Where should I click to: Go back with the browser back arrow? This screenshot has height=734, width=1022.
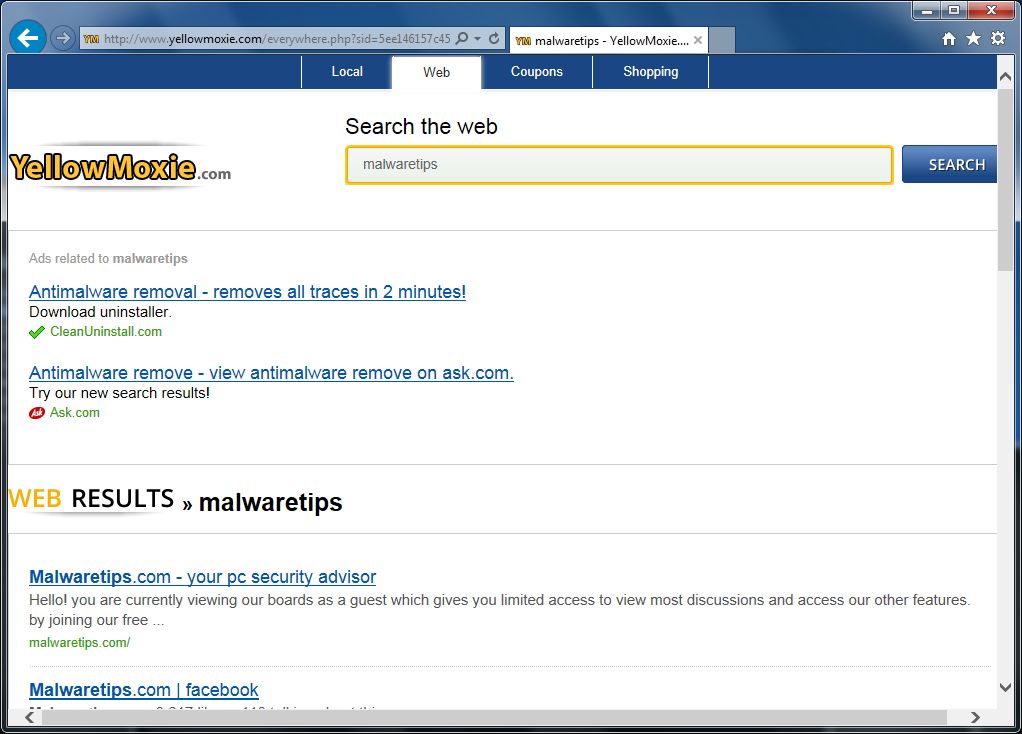(x=27, y=38)
